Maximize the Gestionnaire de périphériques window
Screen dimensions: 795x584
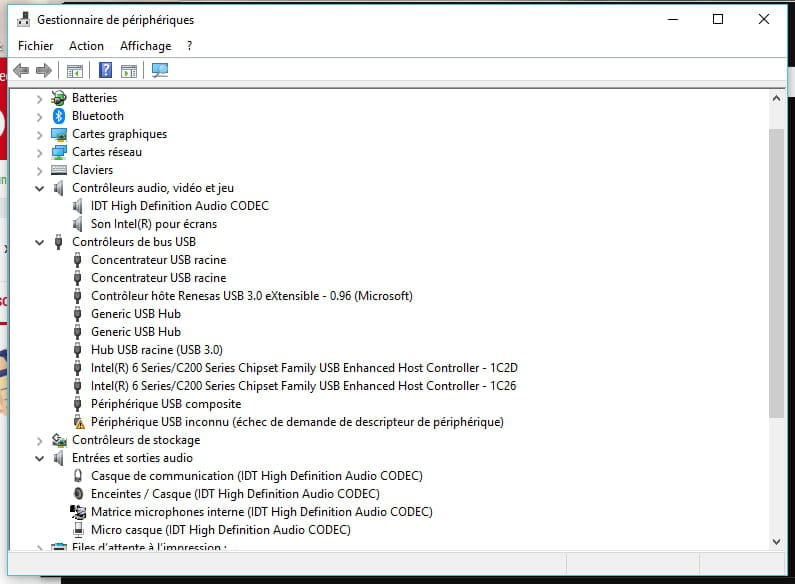coord(718,19)
